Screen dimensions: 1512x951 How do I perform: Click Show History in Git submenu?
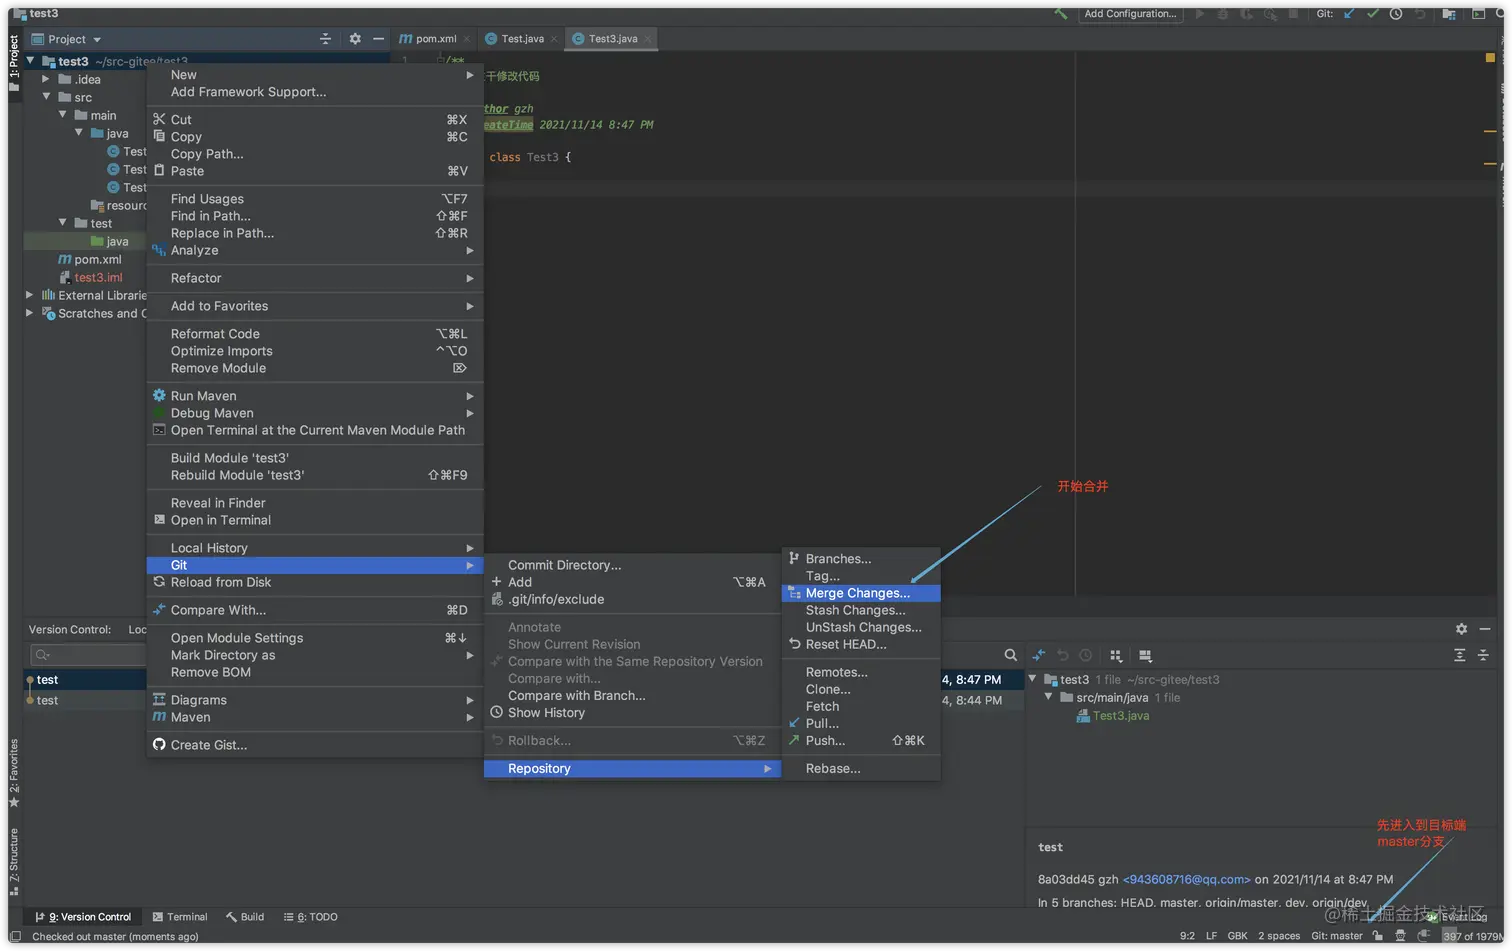coord(632,712)
